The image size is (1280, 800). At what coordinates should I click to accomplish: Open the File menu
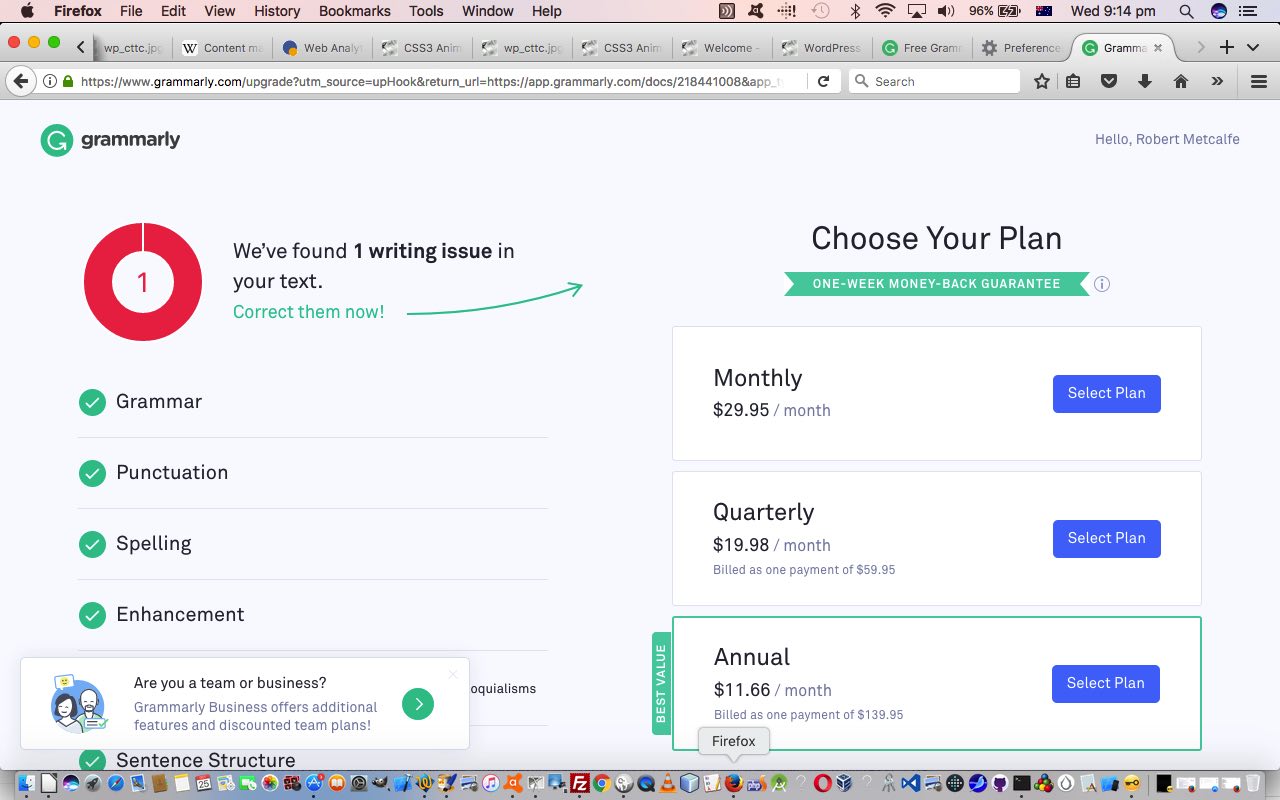131,11
